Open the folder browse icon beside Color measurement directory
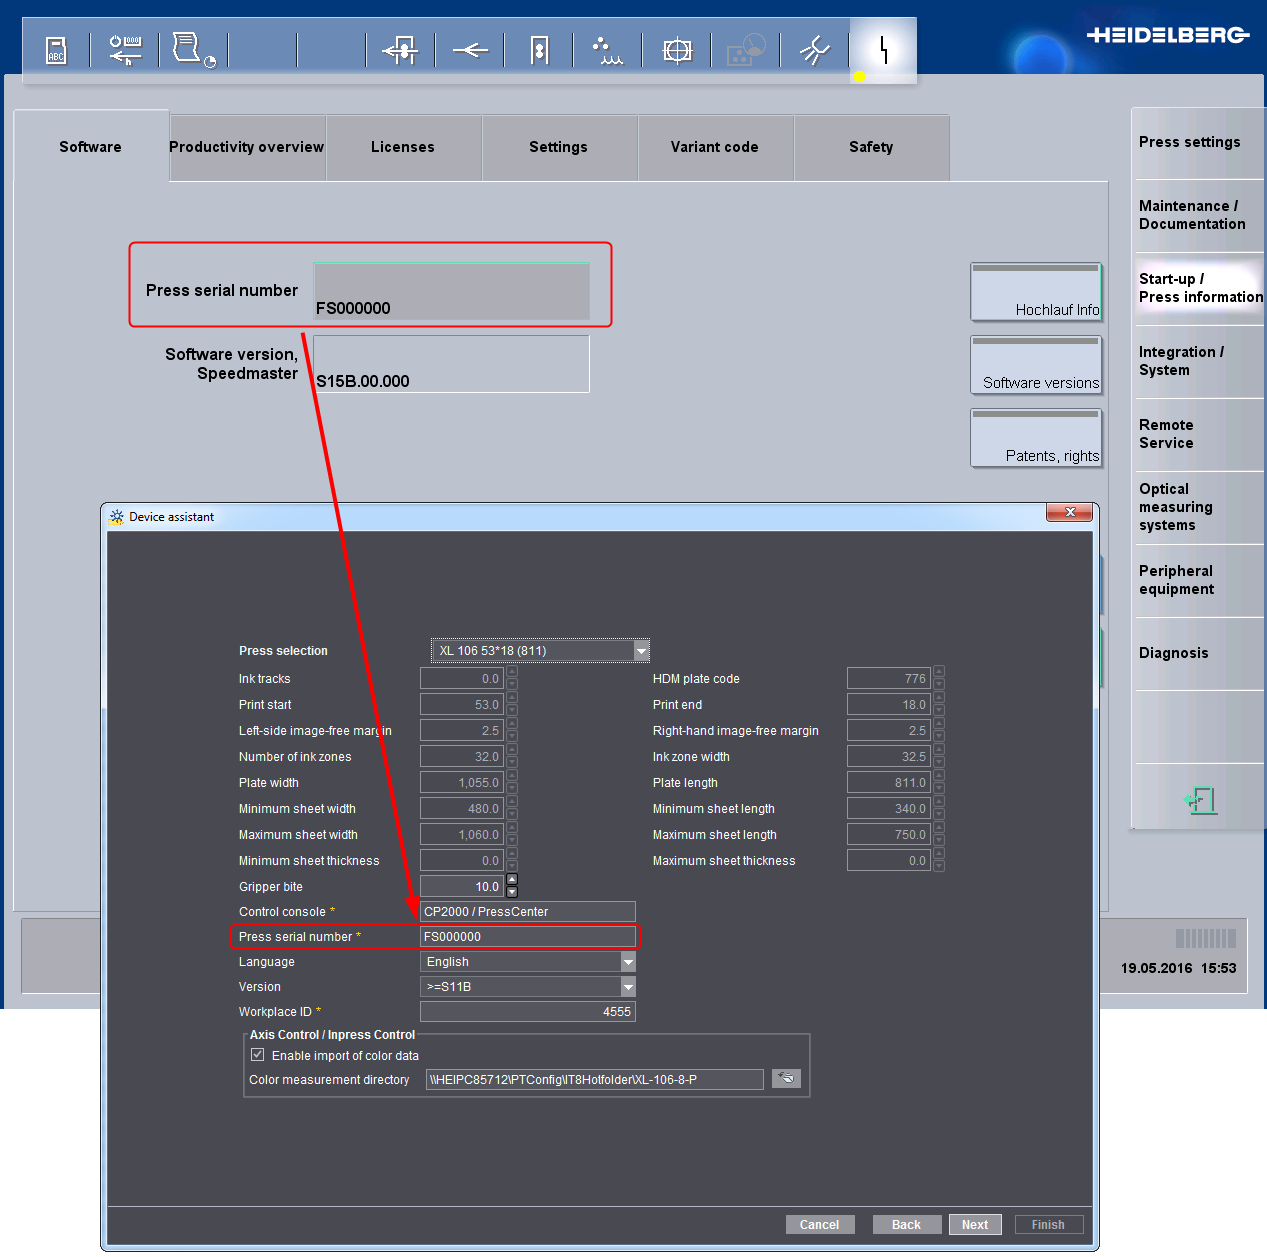This screenshot has height=1257, width=1267. 786,1078
